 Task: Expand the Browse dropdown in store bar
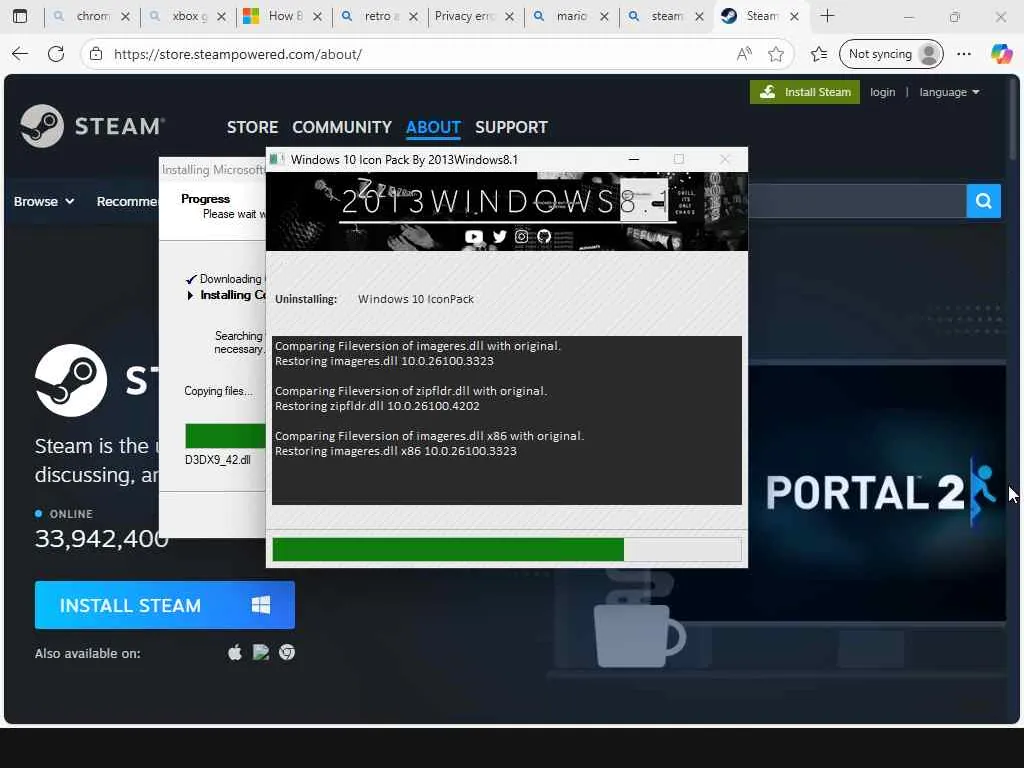click(x=44, y=201)
